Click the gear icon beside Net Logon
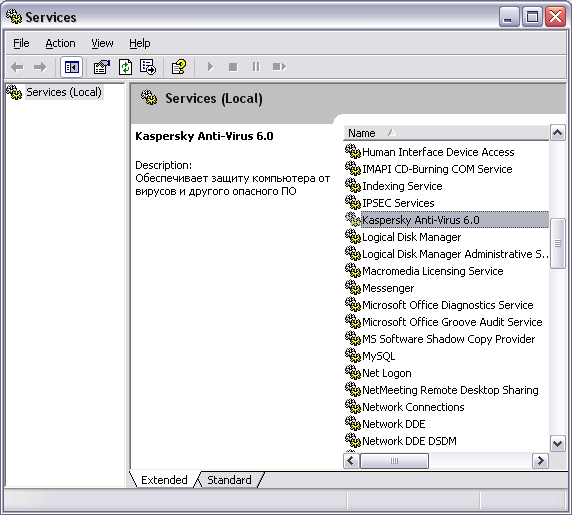 (353, 372)
